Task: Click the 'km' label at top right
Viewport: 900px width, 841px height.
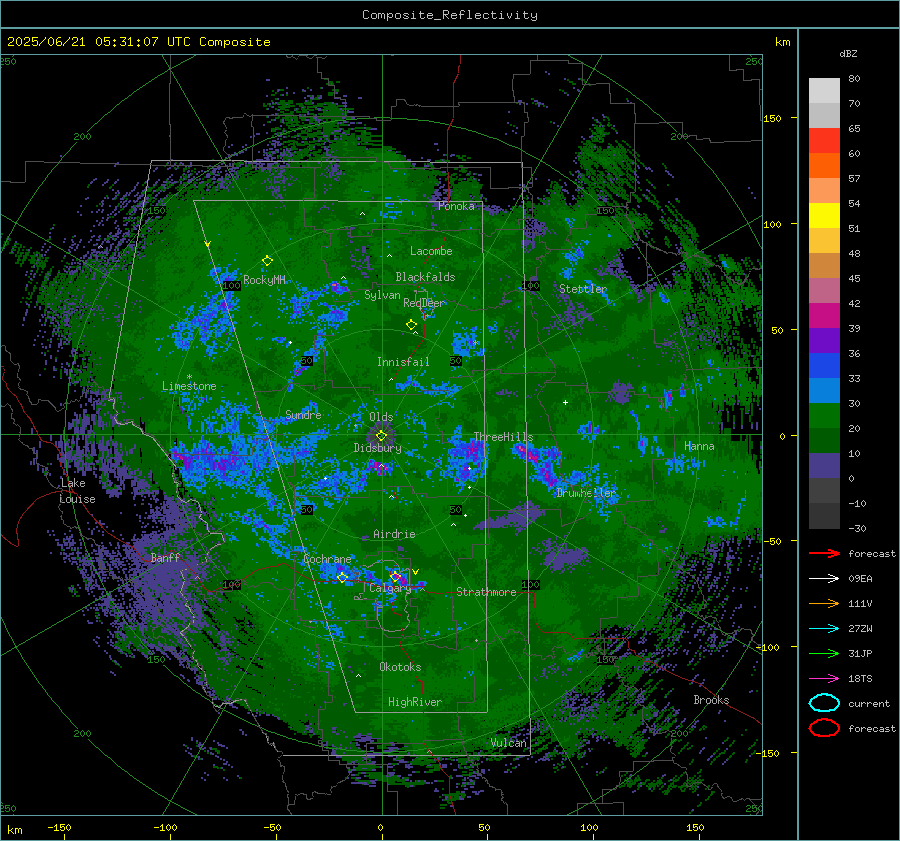Action: 782,42
